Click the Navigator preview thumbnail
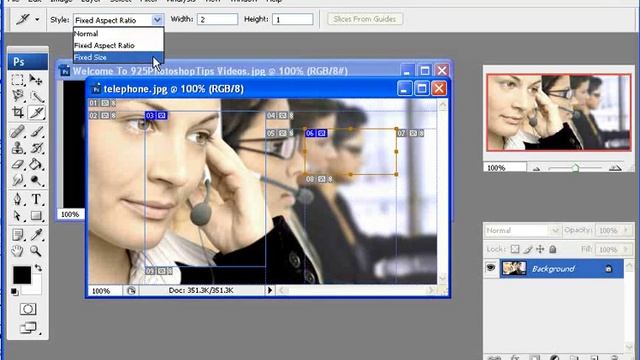Image resolution: width=640 pixels, height=360 pixels. [x=558, y=113]
